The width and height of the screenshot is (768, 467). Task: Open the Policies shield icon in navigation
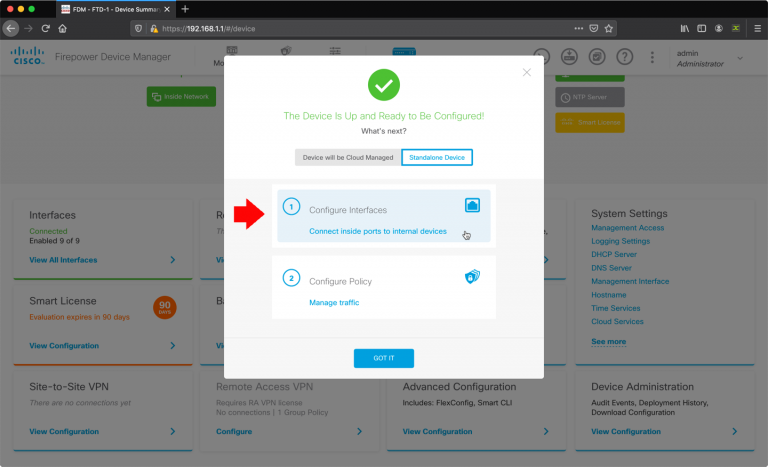coord(286,50)
